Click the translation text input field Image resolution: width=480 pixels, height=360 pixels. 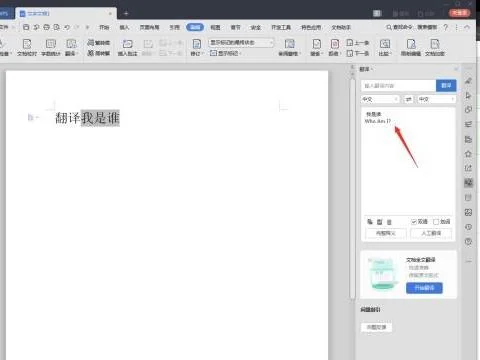pos(398,86)
